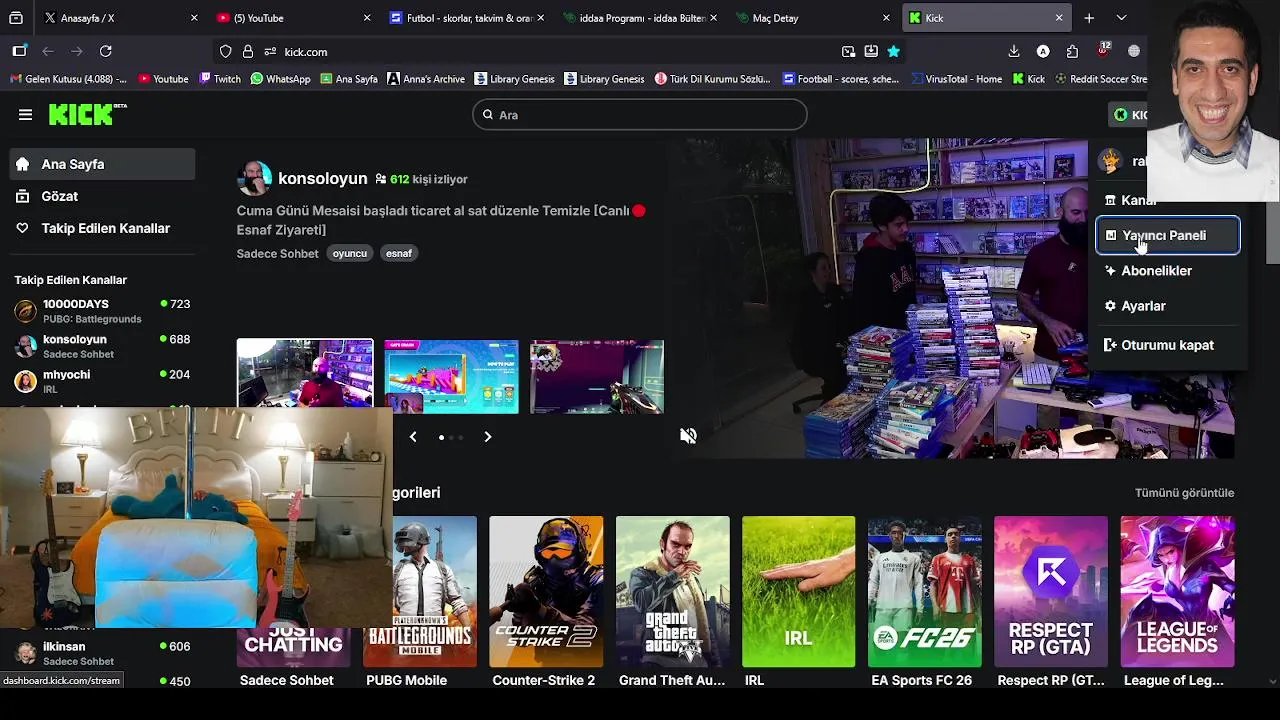Image resolution: width=1280 pixels, height=720 pixels.
Task: Click the shield icon in address bar
Action: coord(226,51)
